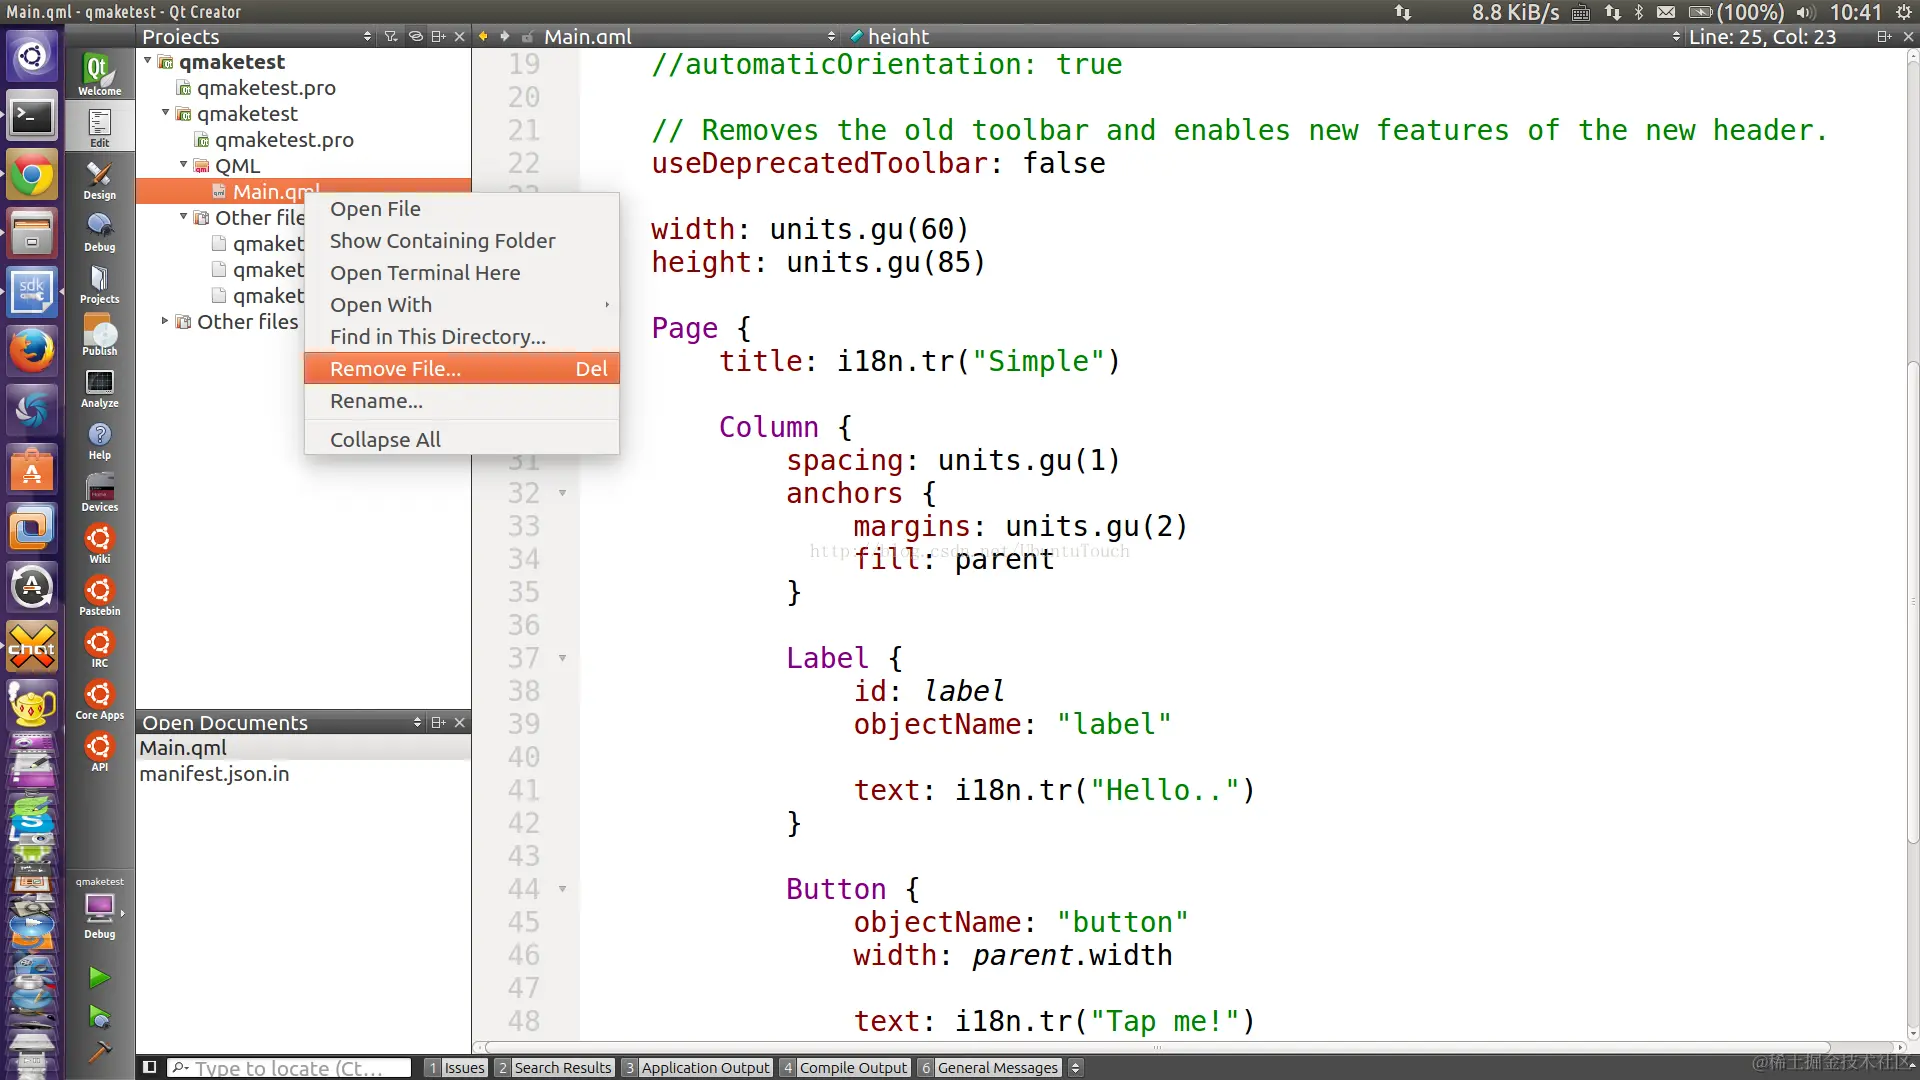Toggle the left sidebar visibility button
1920x1080 pixels.
tap(150, 1067)
